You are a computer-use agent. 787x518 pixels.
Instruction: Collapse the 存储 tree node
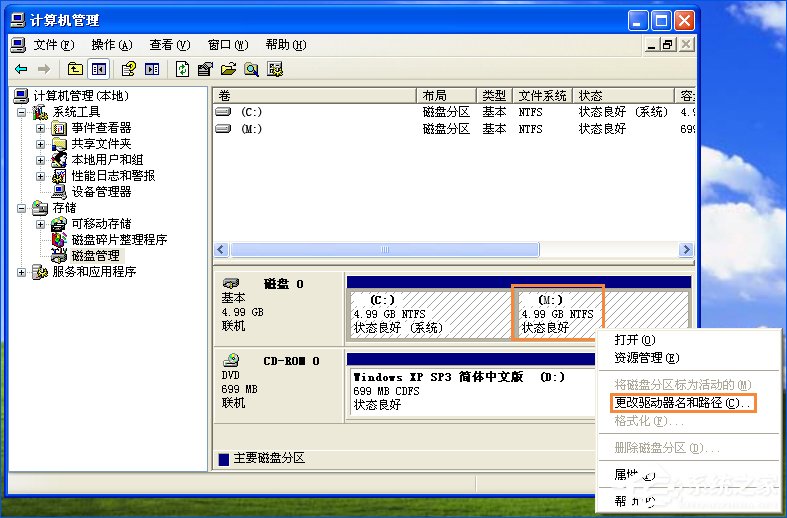pos(21,208)
